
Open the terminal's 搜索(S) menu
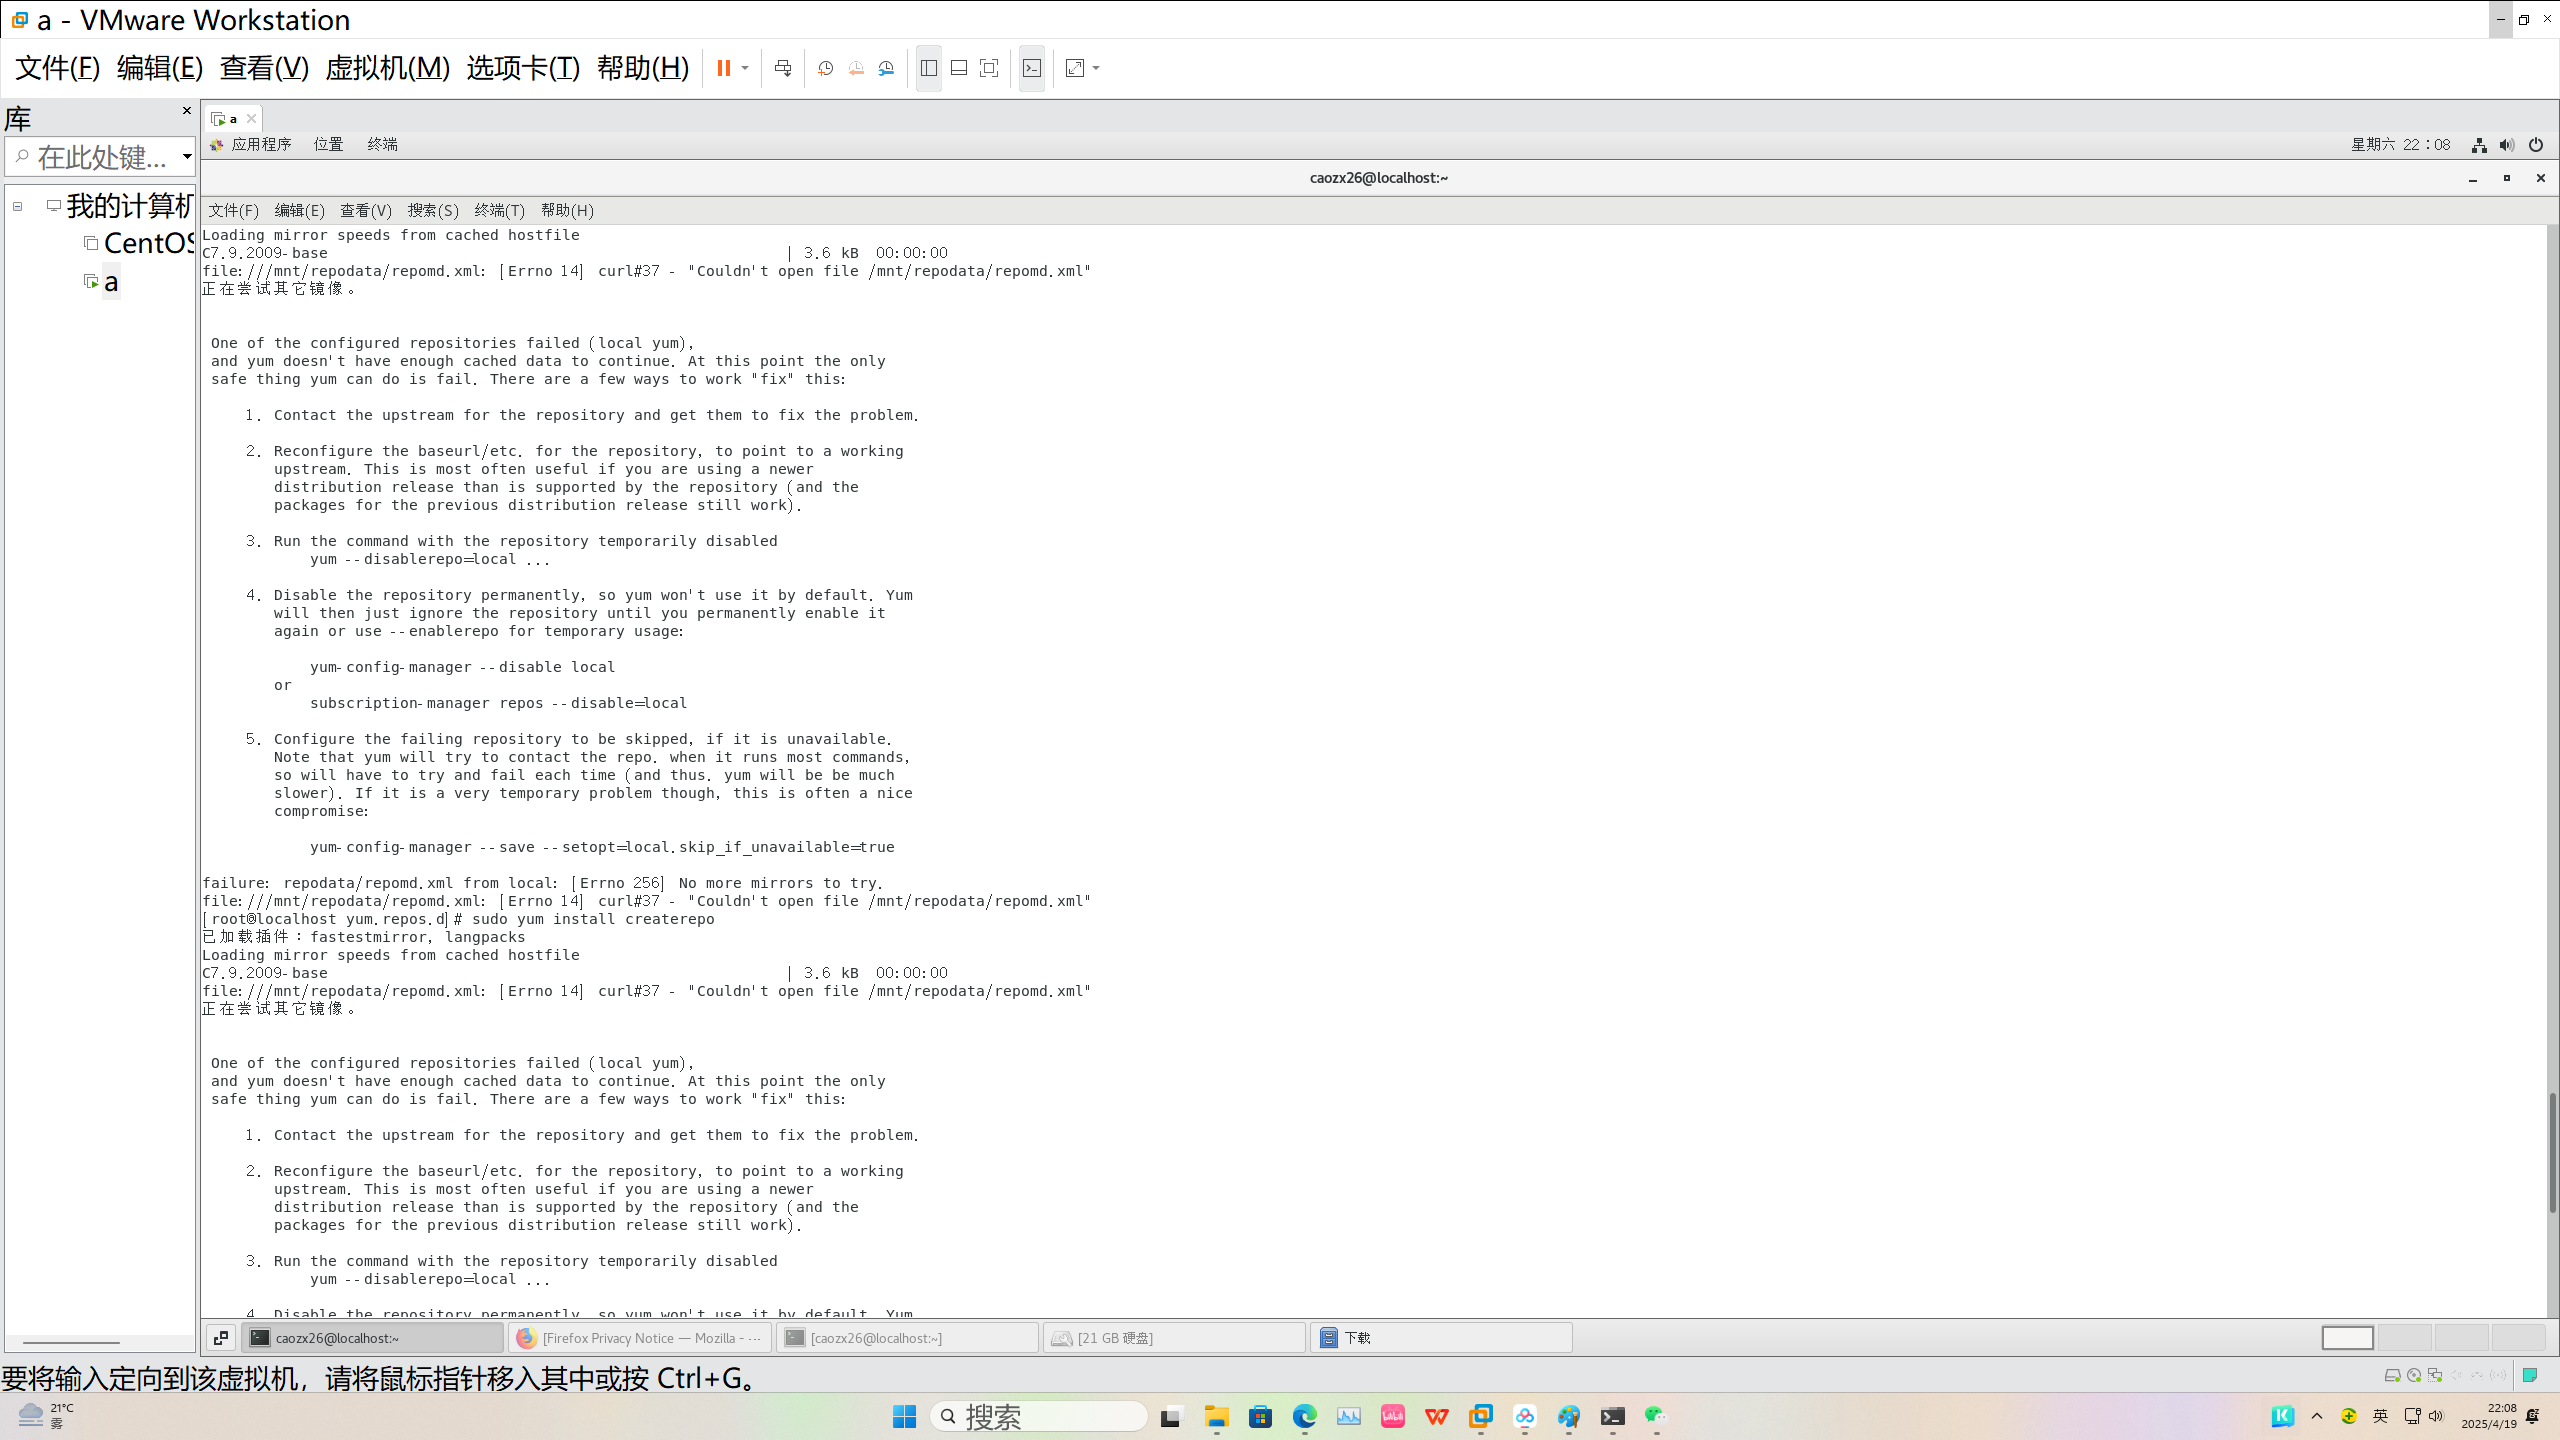pyautogui.click(x=432, y=210)
